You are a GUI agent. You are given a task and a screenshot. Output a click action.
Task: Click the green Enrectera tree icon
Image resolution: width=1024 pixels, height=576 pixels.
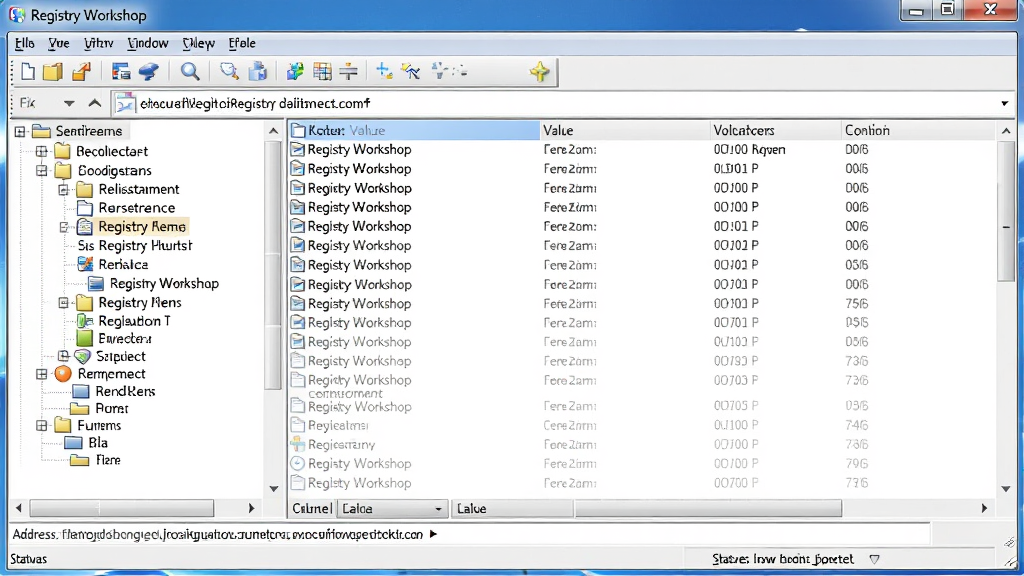coord(84,338)
